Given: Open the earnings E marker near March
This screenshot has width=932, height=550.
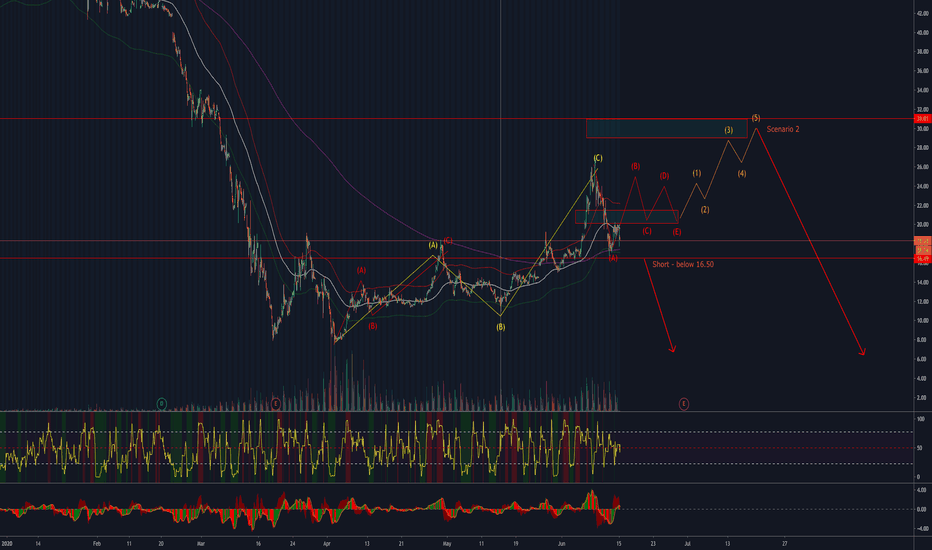Looking at the screenshot, I should (275, 404).
